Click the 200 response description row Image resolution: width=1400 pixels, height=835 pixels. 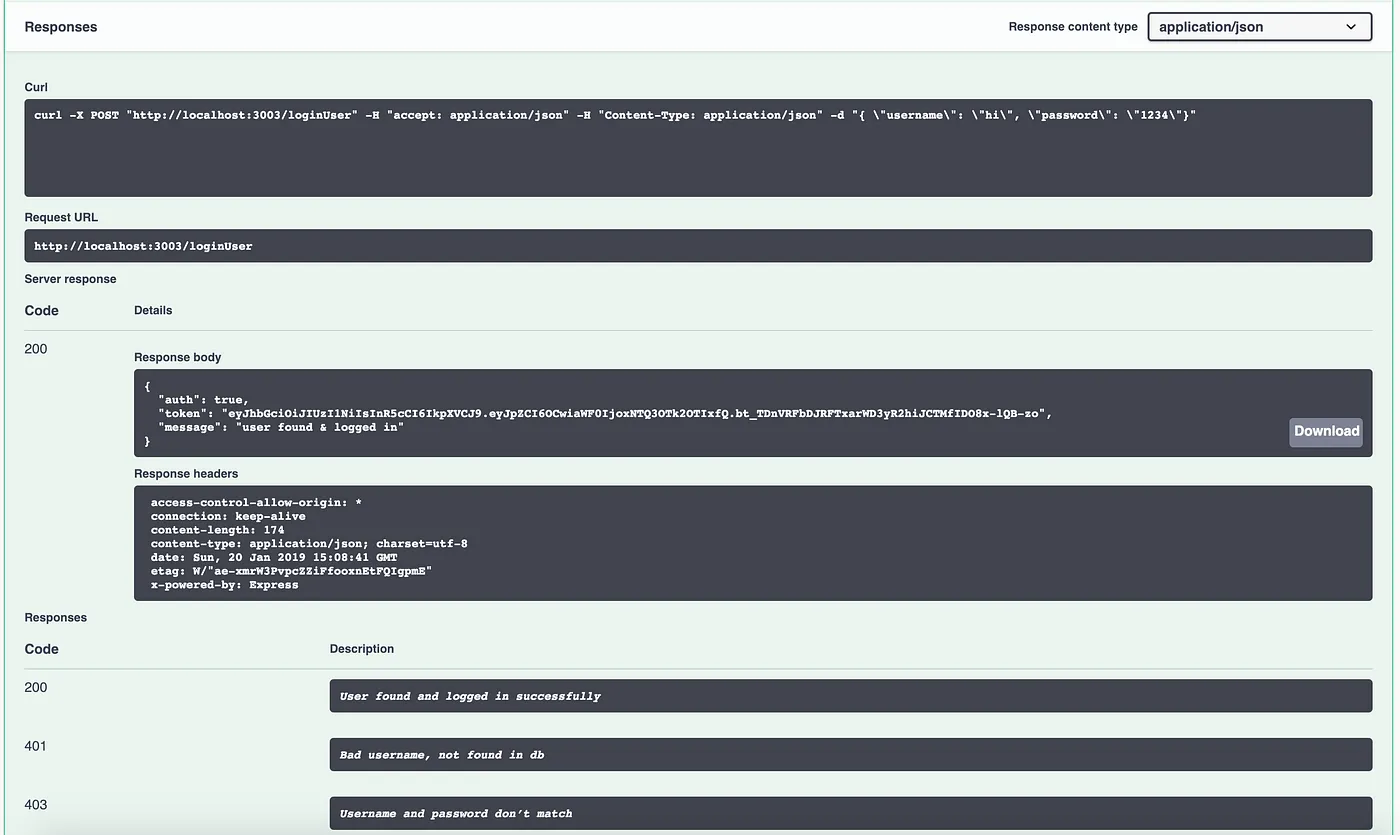(850, 695)
